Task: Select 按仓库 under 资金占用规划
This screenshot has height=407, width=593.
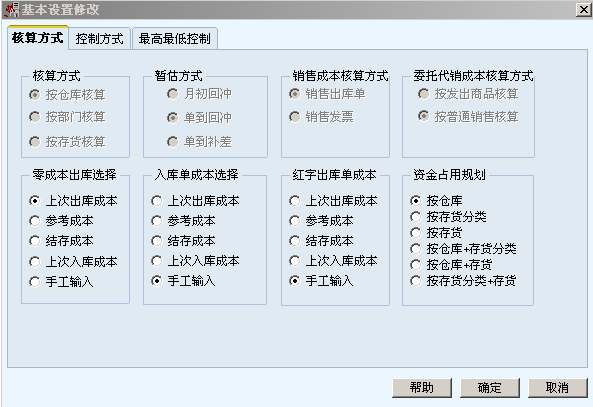Action: point(437,200)
